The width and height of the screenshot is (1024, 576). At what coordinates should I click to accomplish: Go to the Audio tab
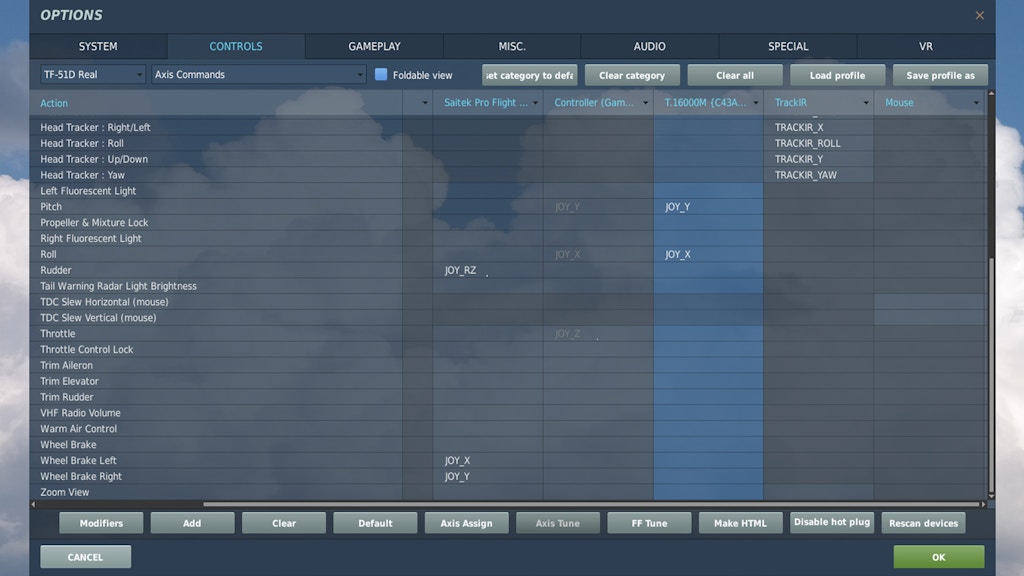pos(649,46)
